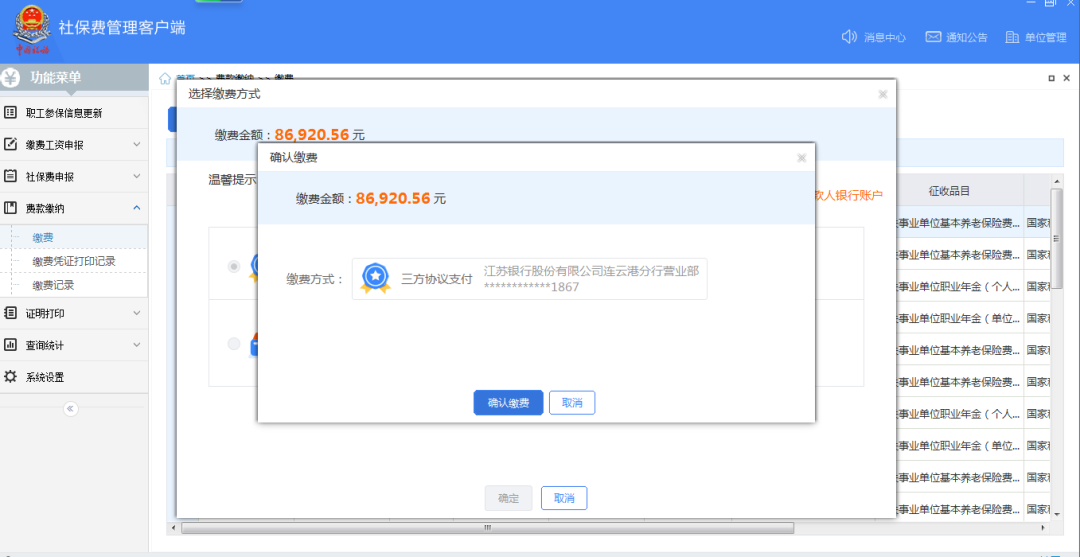Click the disabled 确定 button

tap(508, 498)
